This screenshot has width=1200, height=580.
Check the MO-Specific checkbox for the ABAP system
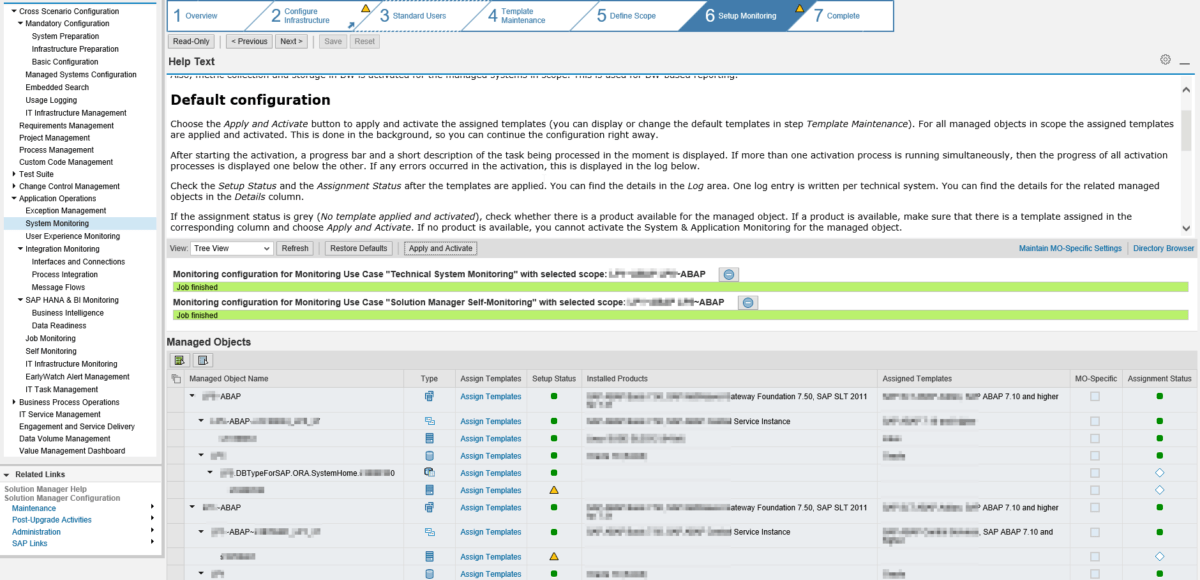click(x=1095, y=396)
